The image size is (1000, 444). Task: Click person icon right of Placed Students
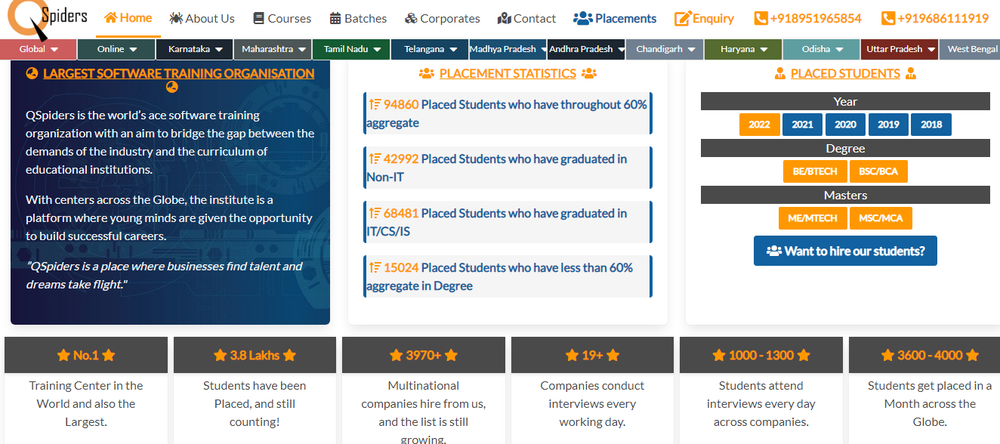[x=911, y=73]
